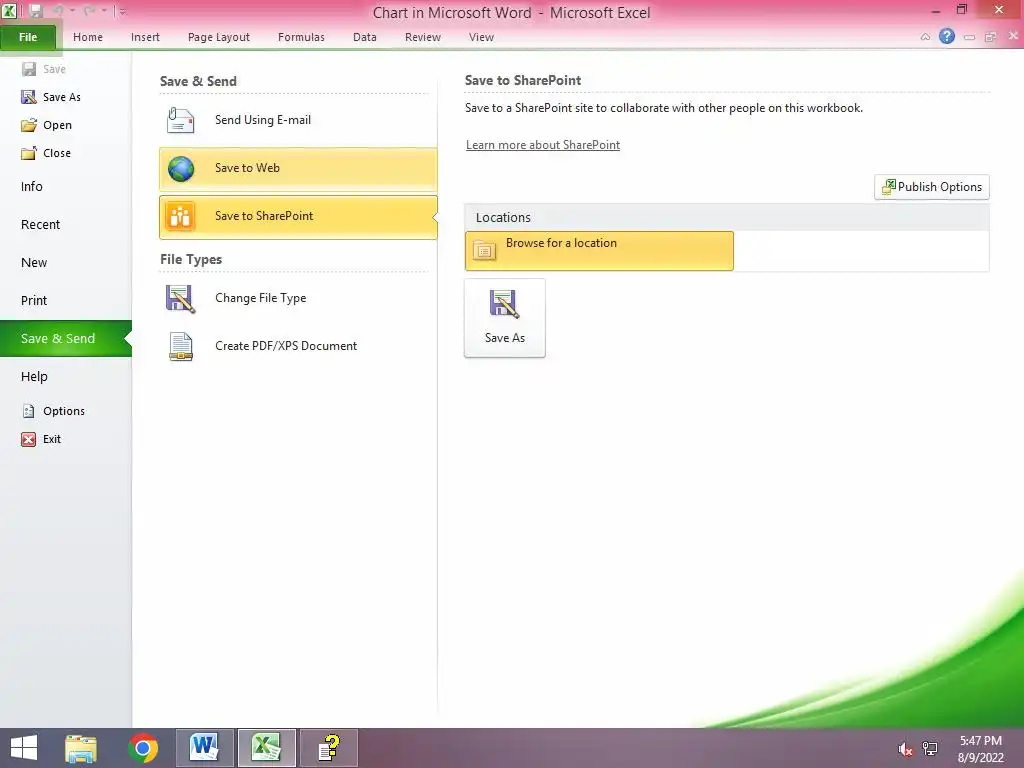Click the Save As floppy icon in sidebar
This screenshot has height=768, width=1024.
pos(29,97)
